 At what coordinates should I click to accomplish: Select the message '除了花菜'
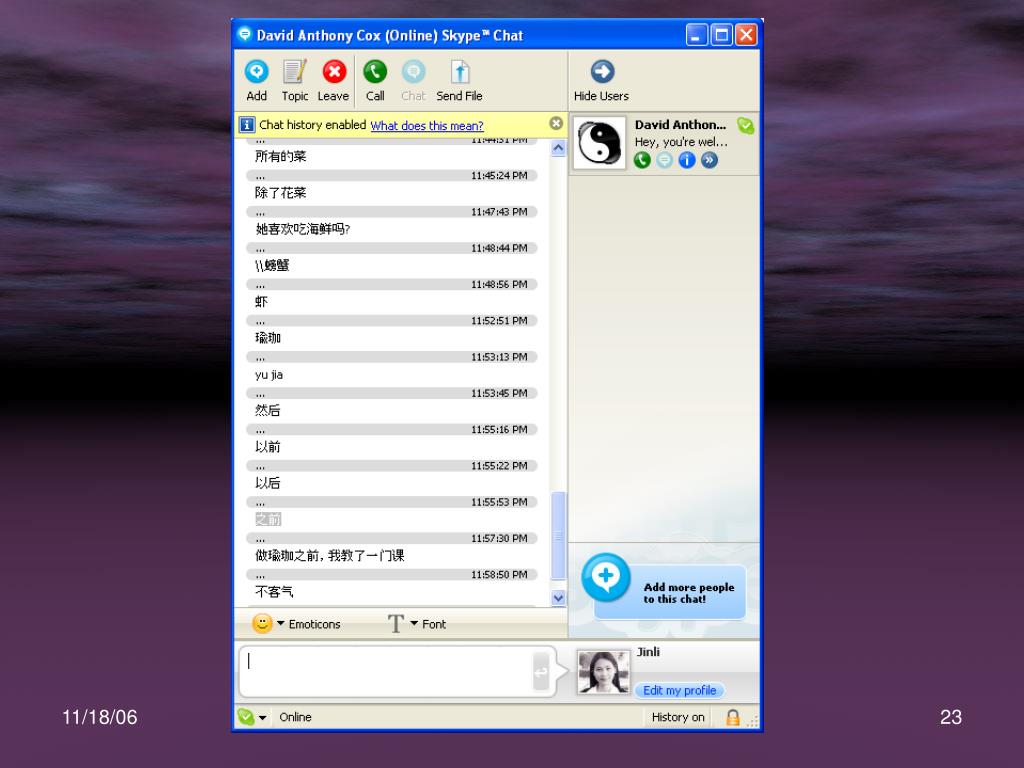280,193
